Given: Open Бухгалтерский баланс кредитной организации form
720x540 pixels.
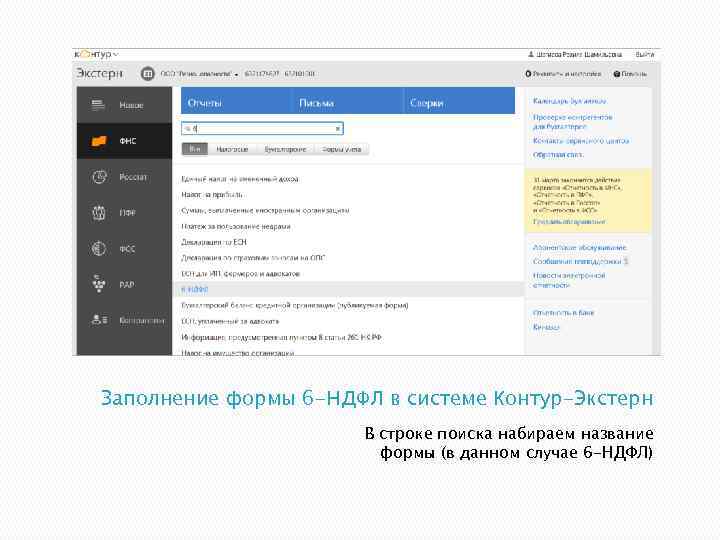Looking at the screenshot, I should (x=294, y=305).
